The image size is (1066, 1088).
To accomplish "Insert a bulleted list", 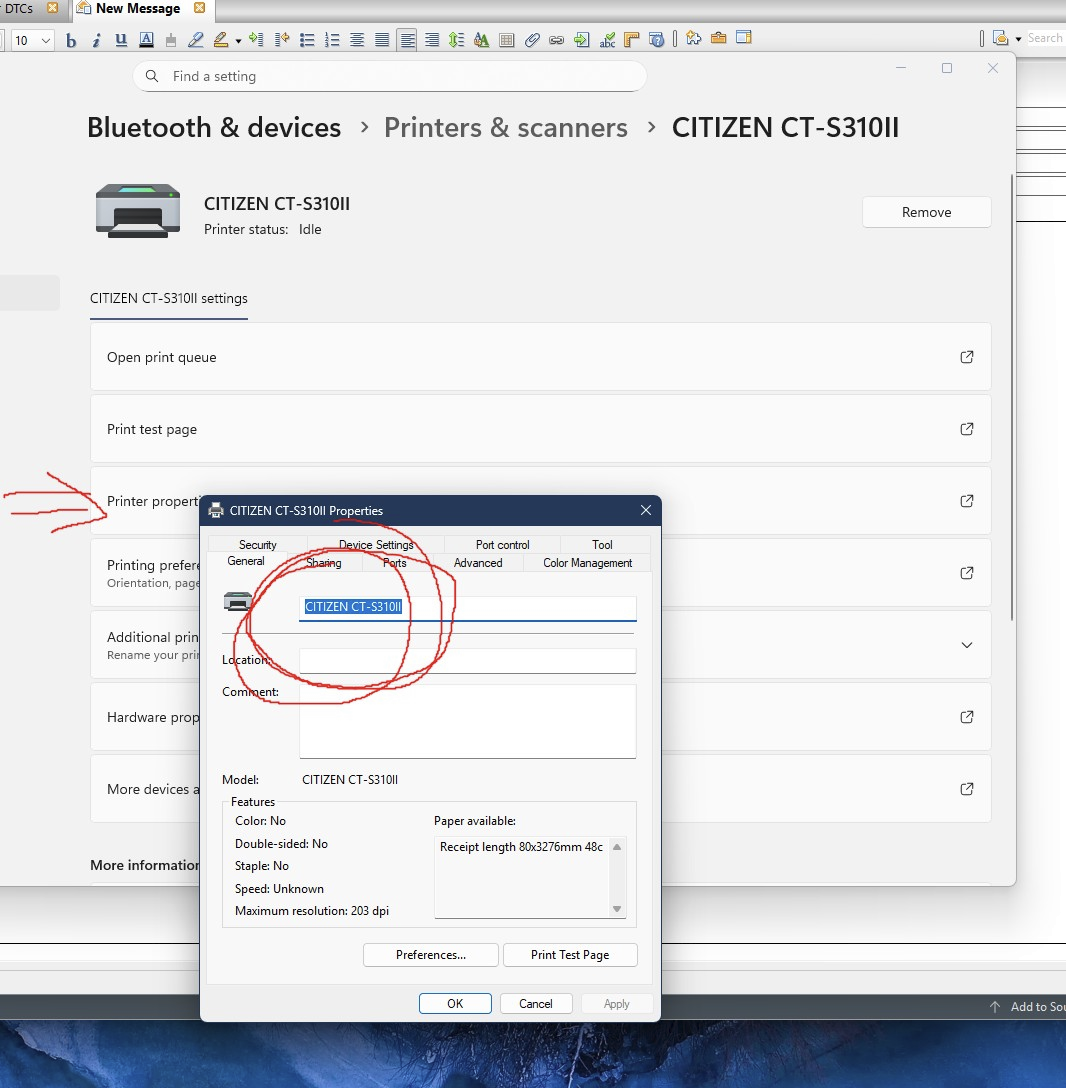I will pos(307,40).
